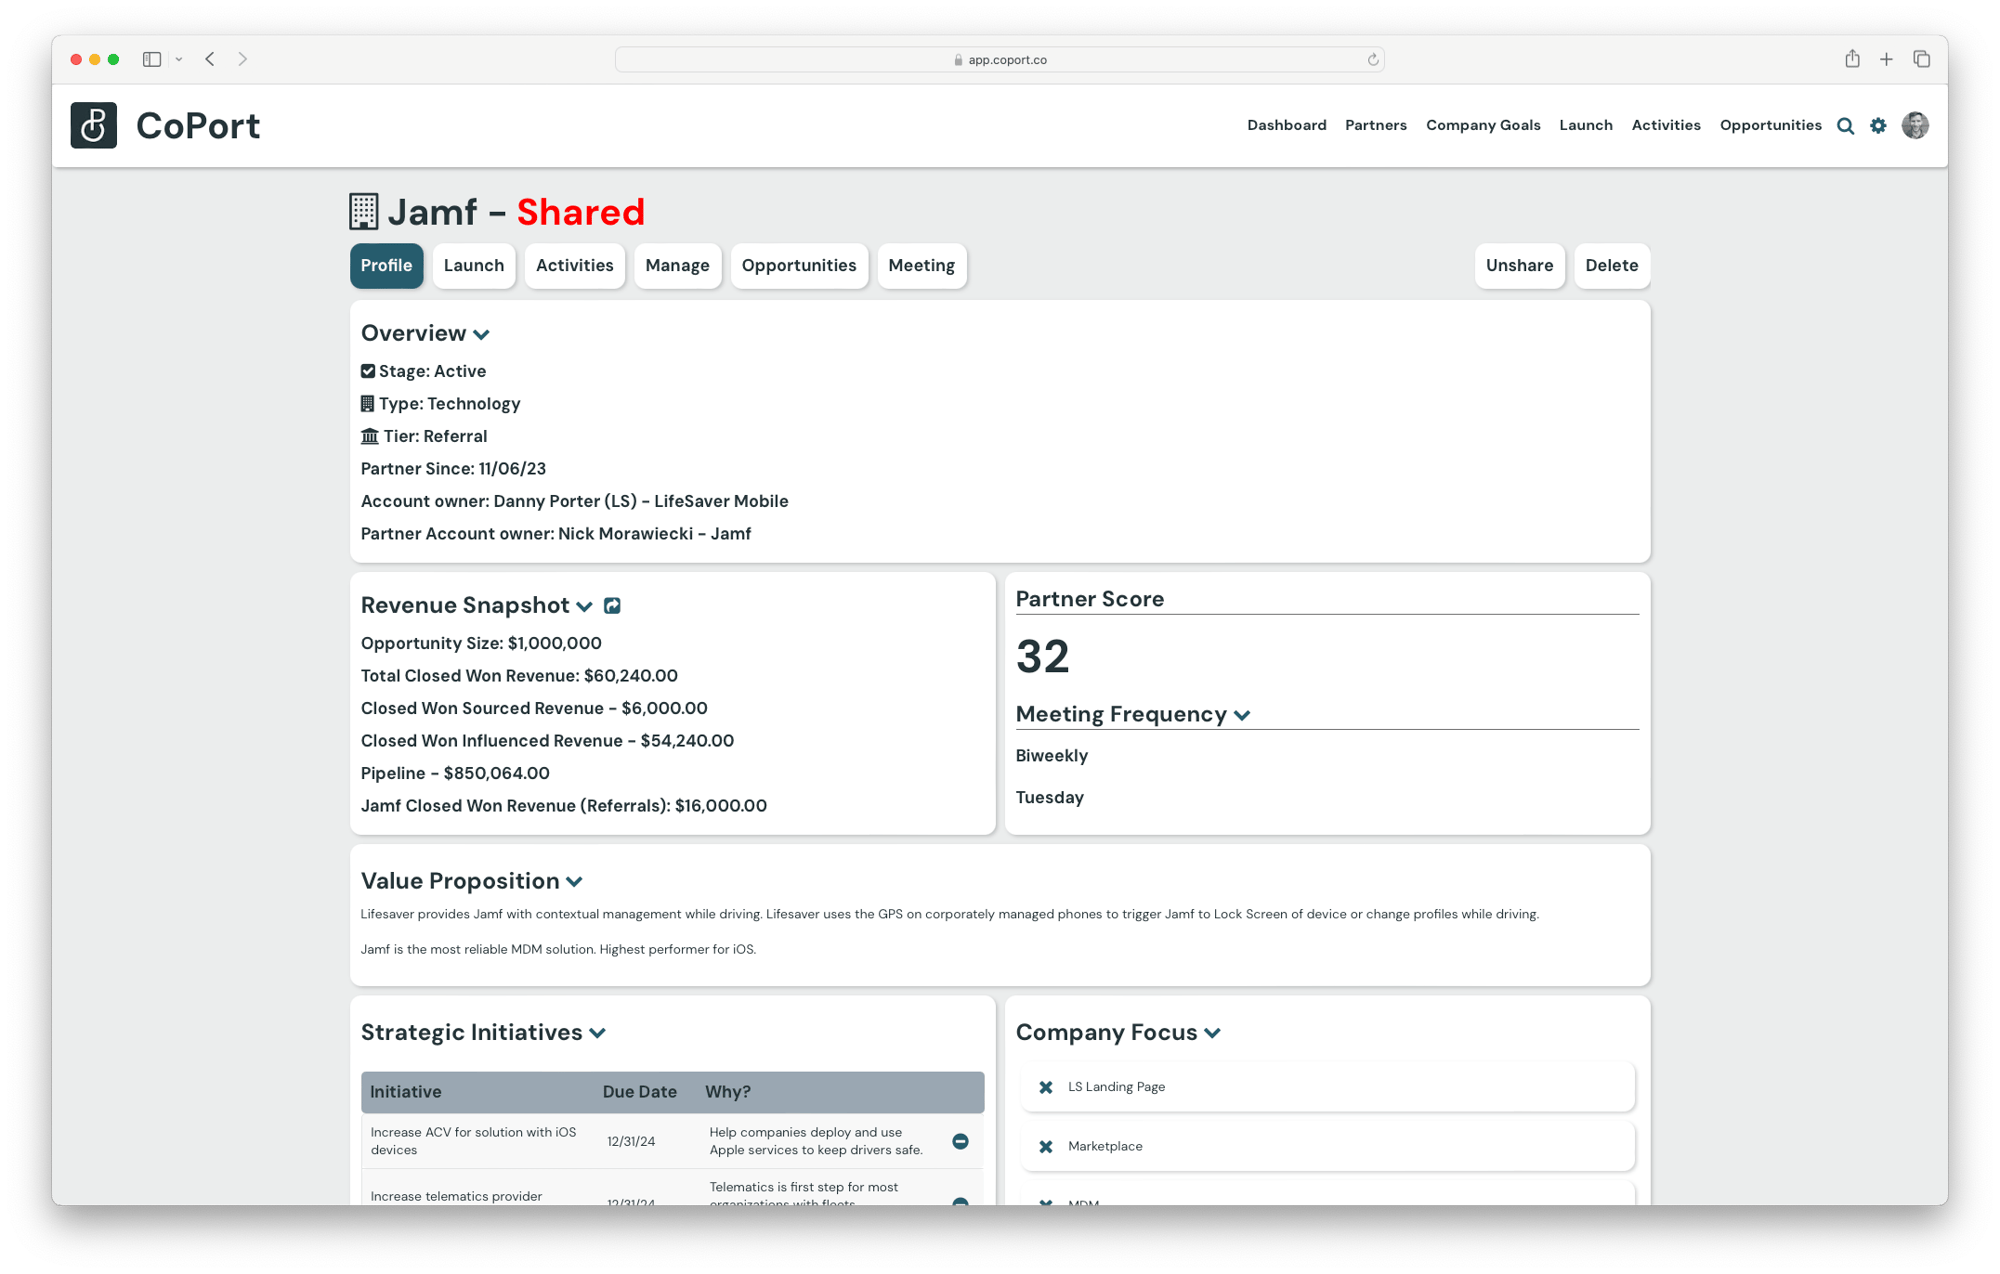The width and height of the screenshot is (2000, 1274).
Task: Open a new browser tab with plus
Action: tap(1886, 60)
